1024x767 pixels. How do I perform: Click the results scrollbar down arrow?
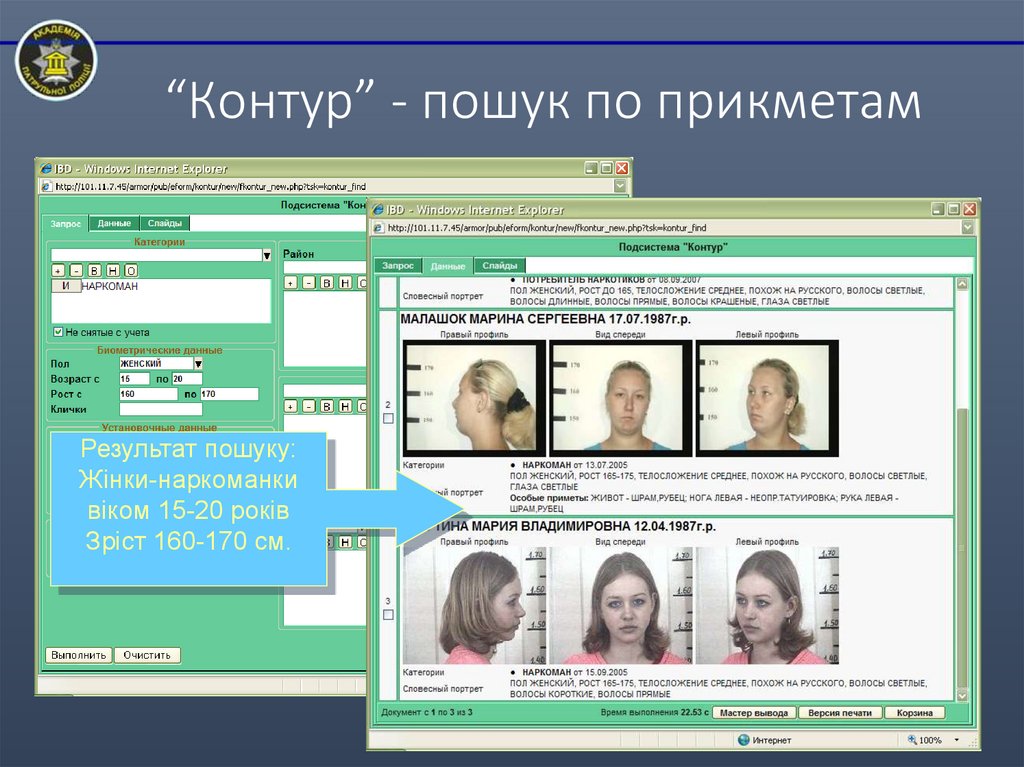(x=962, y=696)
